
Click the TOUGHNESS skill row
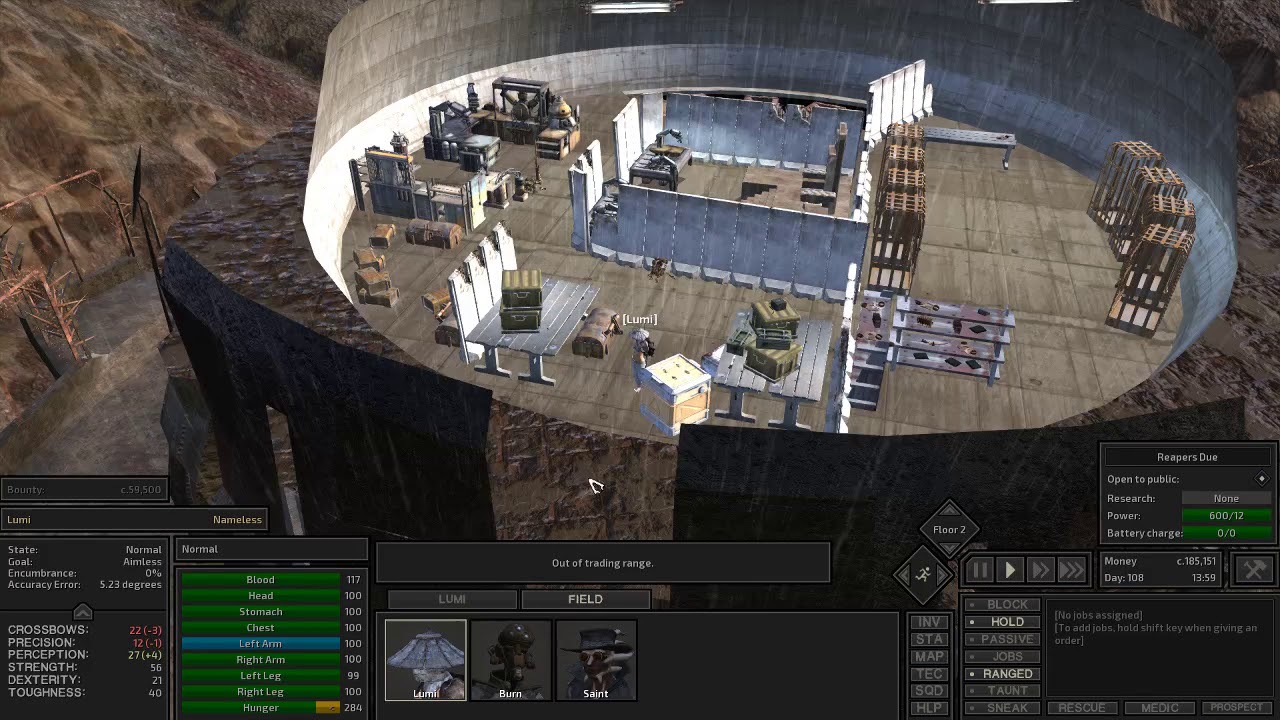click(x=85, y=692)
